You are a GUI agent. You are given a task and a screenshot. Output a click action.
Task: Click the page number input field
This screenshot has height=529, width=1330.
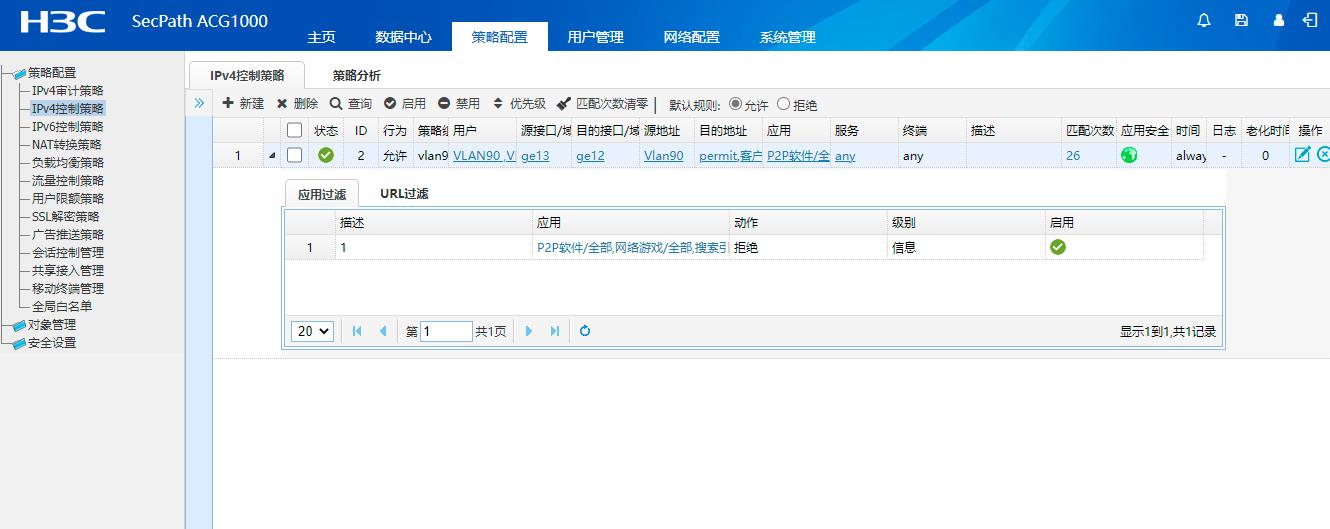446,331
